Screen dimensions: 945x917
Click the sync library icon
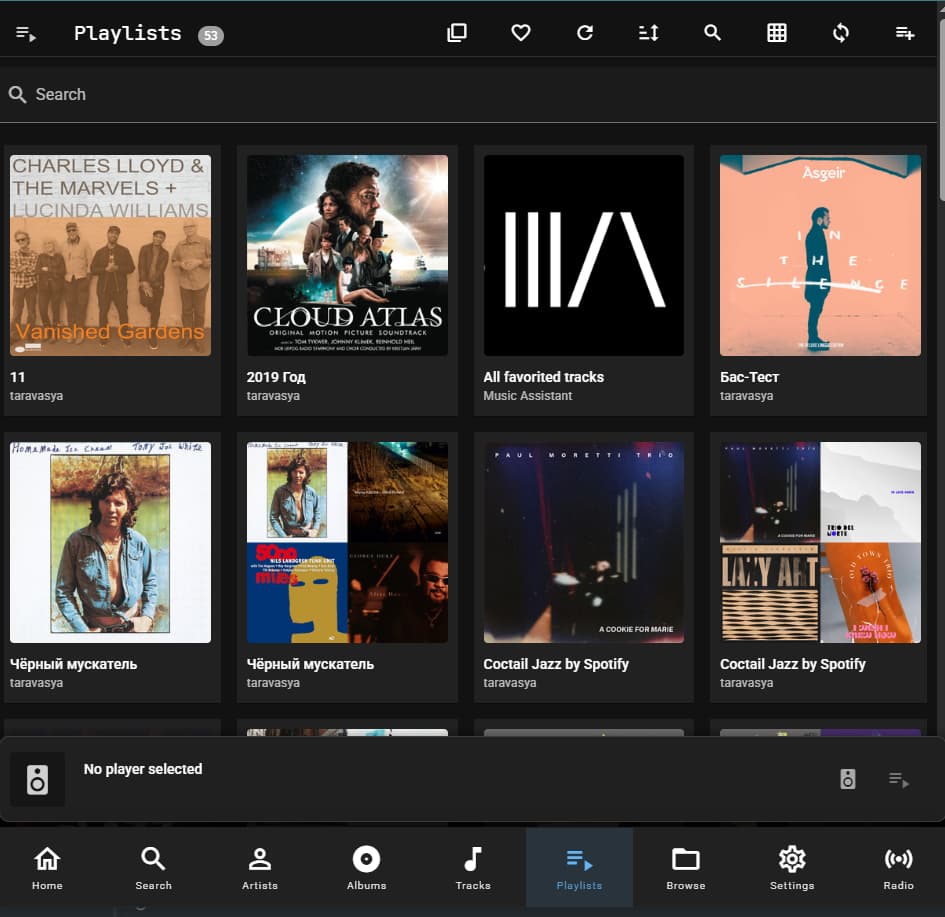[841, 33]
